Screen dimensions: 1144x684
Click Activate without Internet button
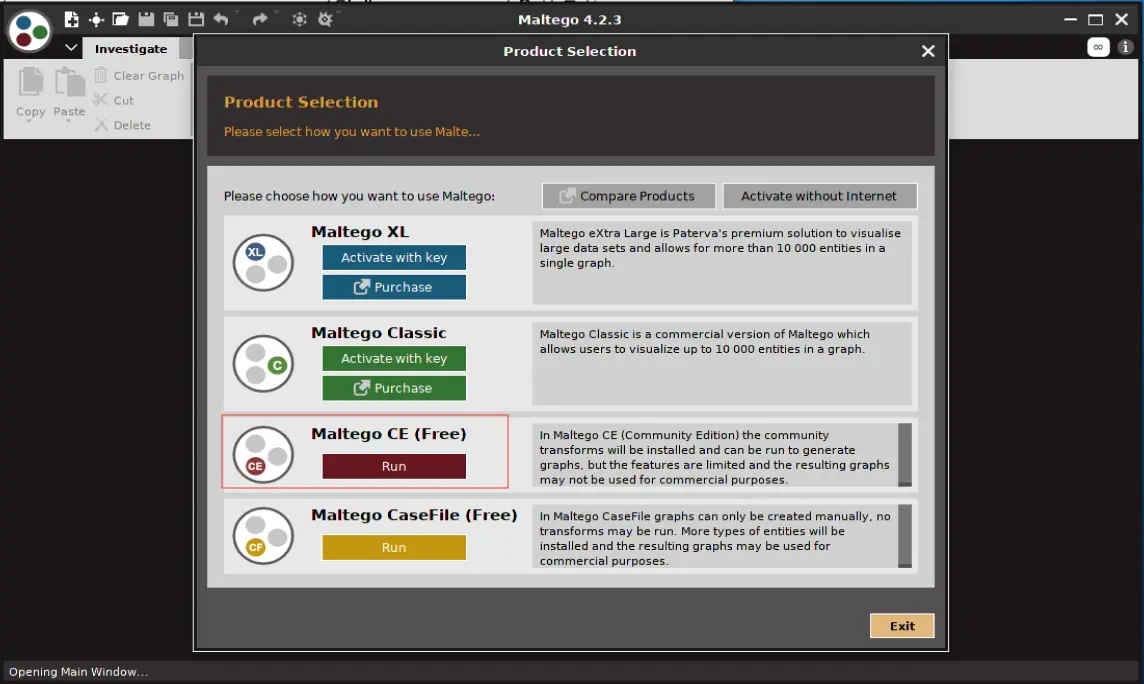pyautogui.click(x=819, y=196)
